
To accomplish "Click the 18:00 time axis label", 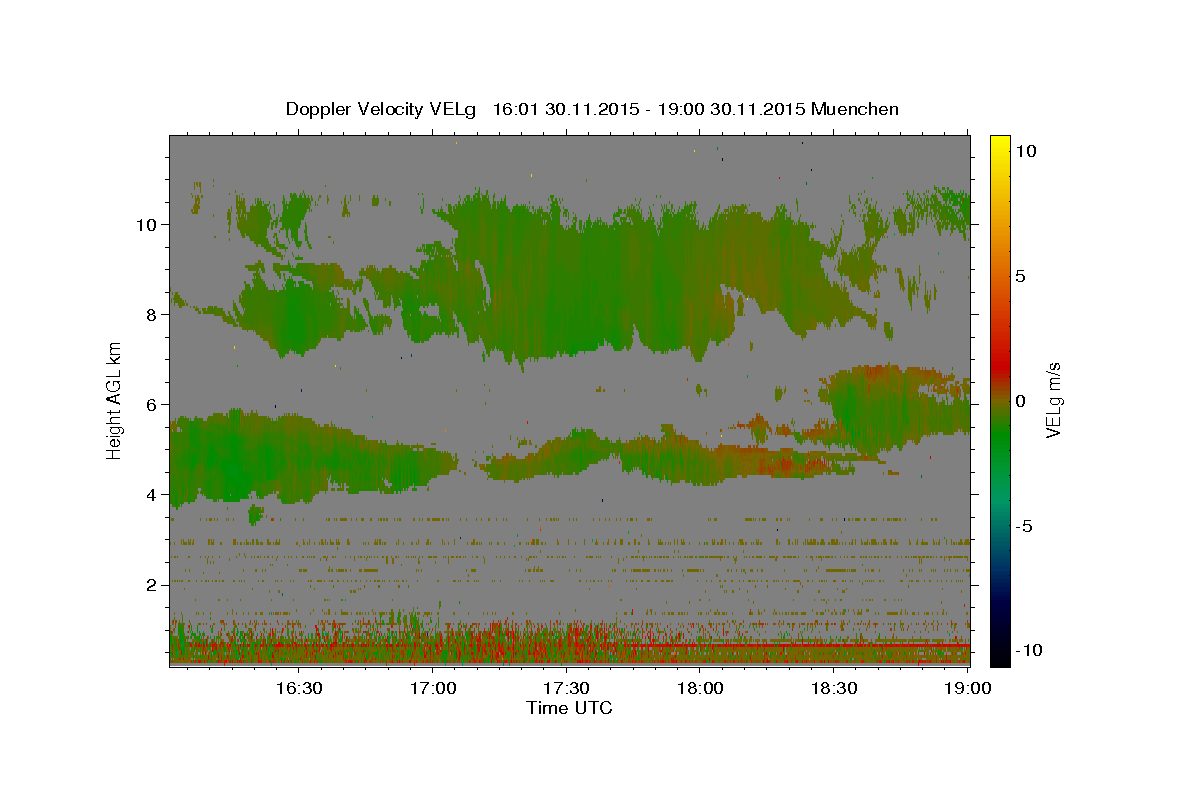I will point(700,688).
